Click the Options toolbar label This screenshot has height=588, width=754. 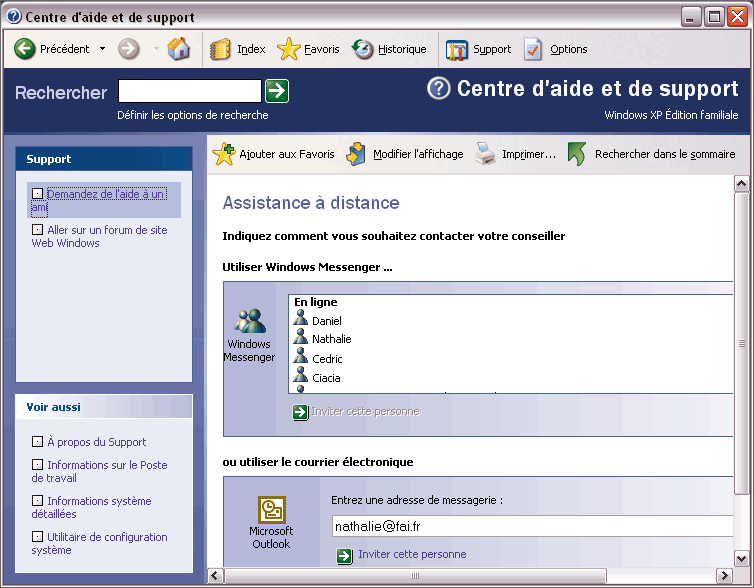click(568, 49)
